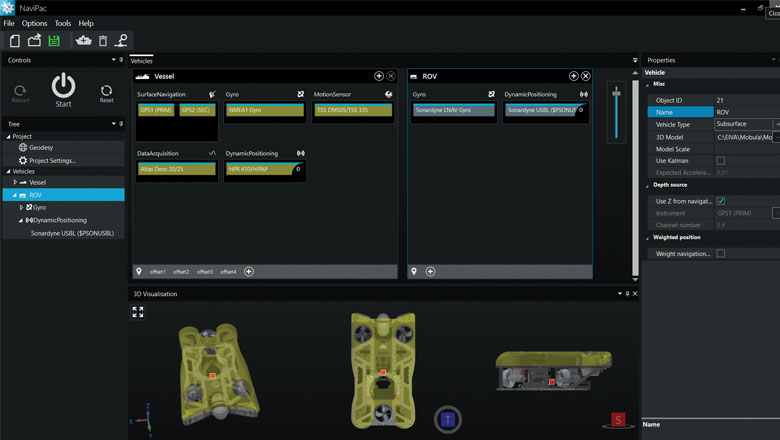Click the Vessel Gyro compass icon
The height and width of the screenshot is (440, 780).
coord(300,94)
